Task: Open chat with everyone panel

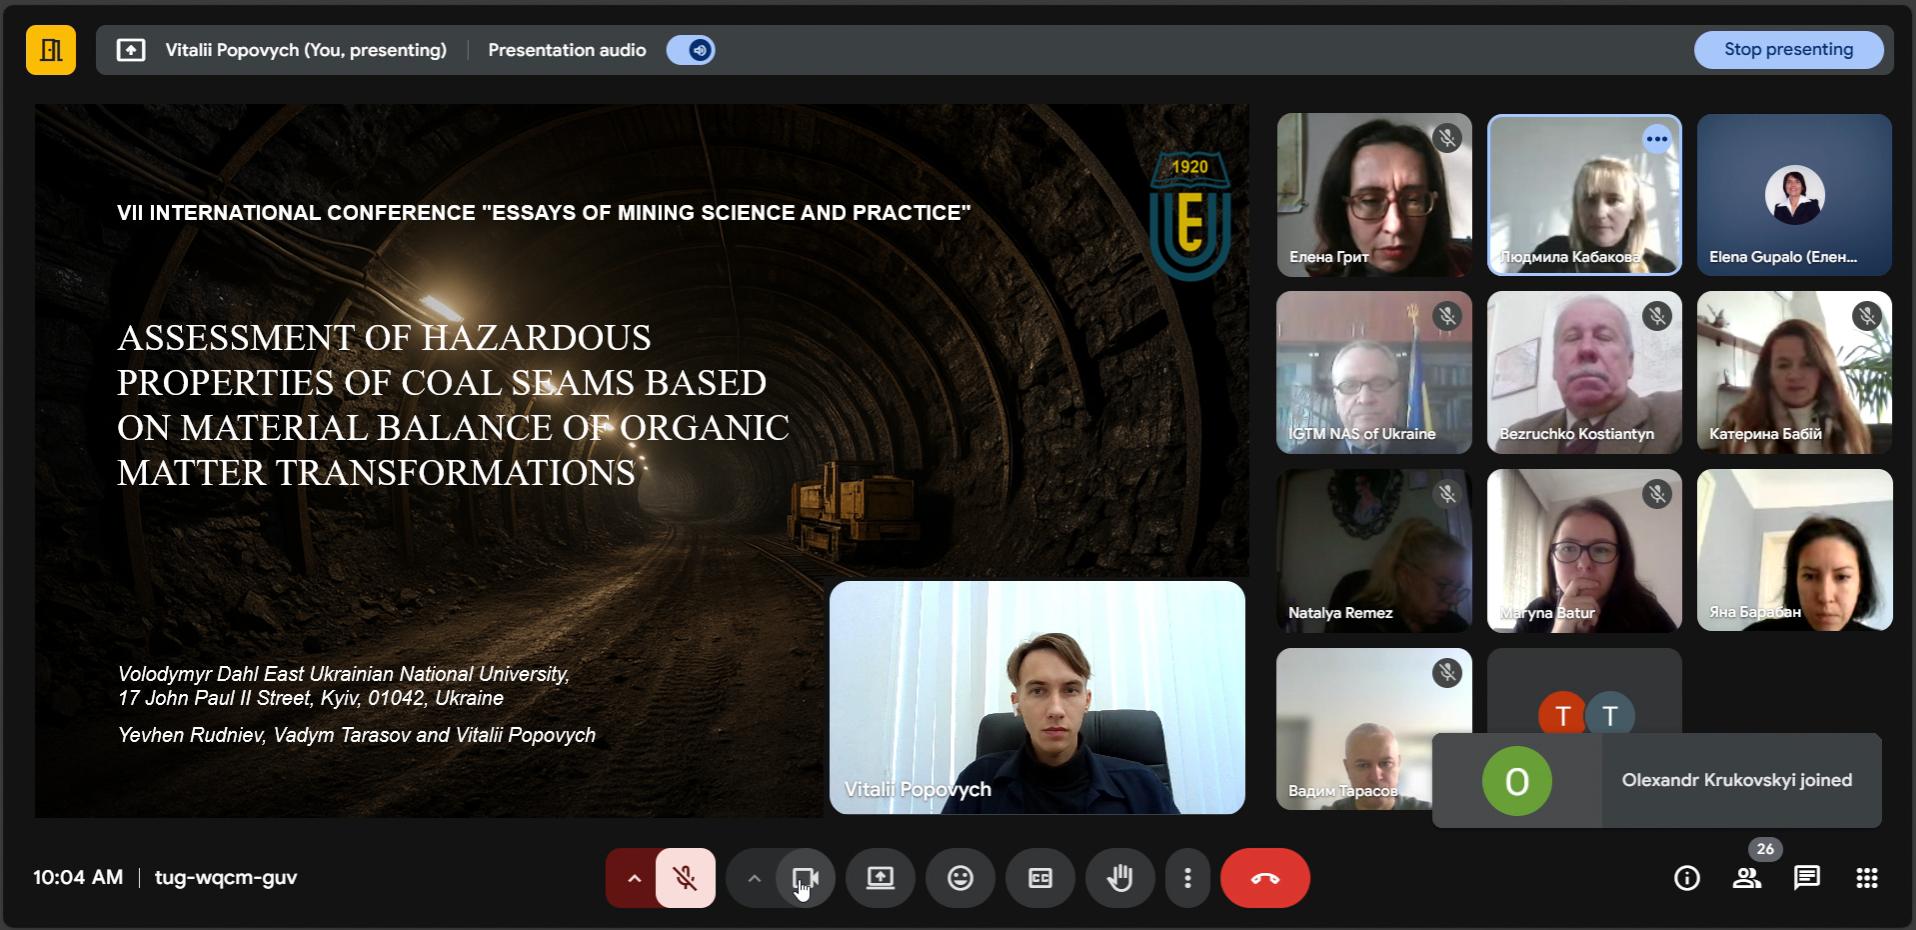Action: (x=1806, y=878)
